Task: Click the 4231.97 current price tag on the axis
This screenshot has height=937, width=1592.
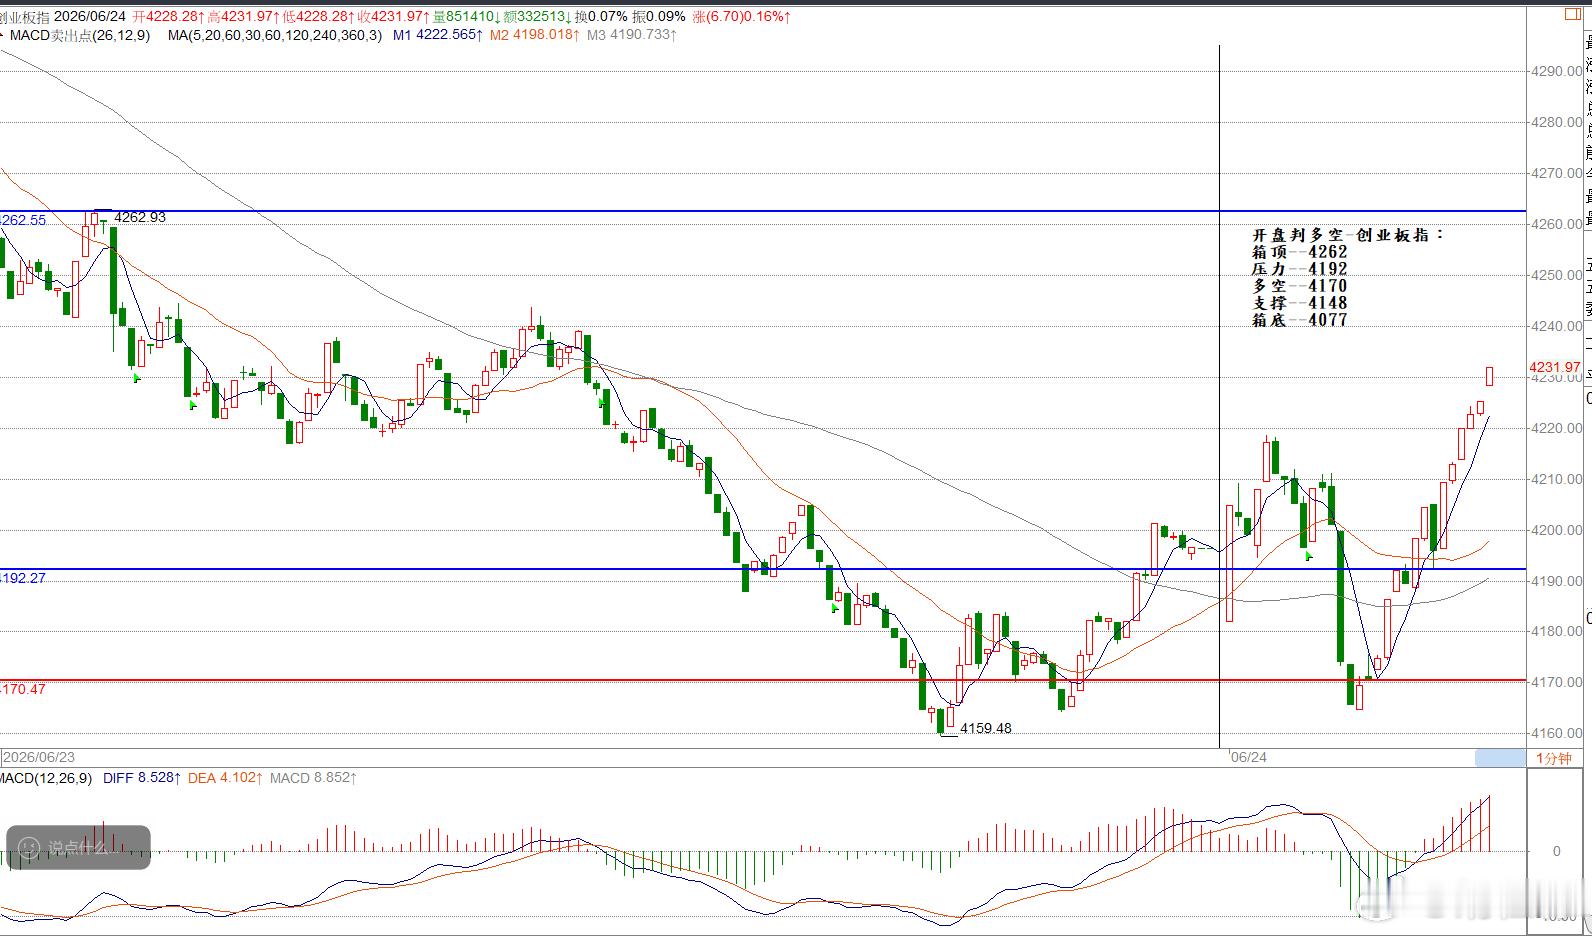Action: (1555, 368)
